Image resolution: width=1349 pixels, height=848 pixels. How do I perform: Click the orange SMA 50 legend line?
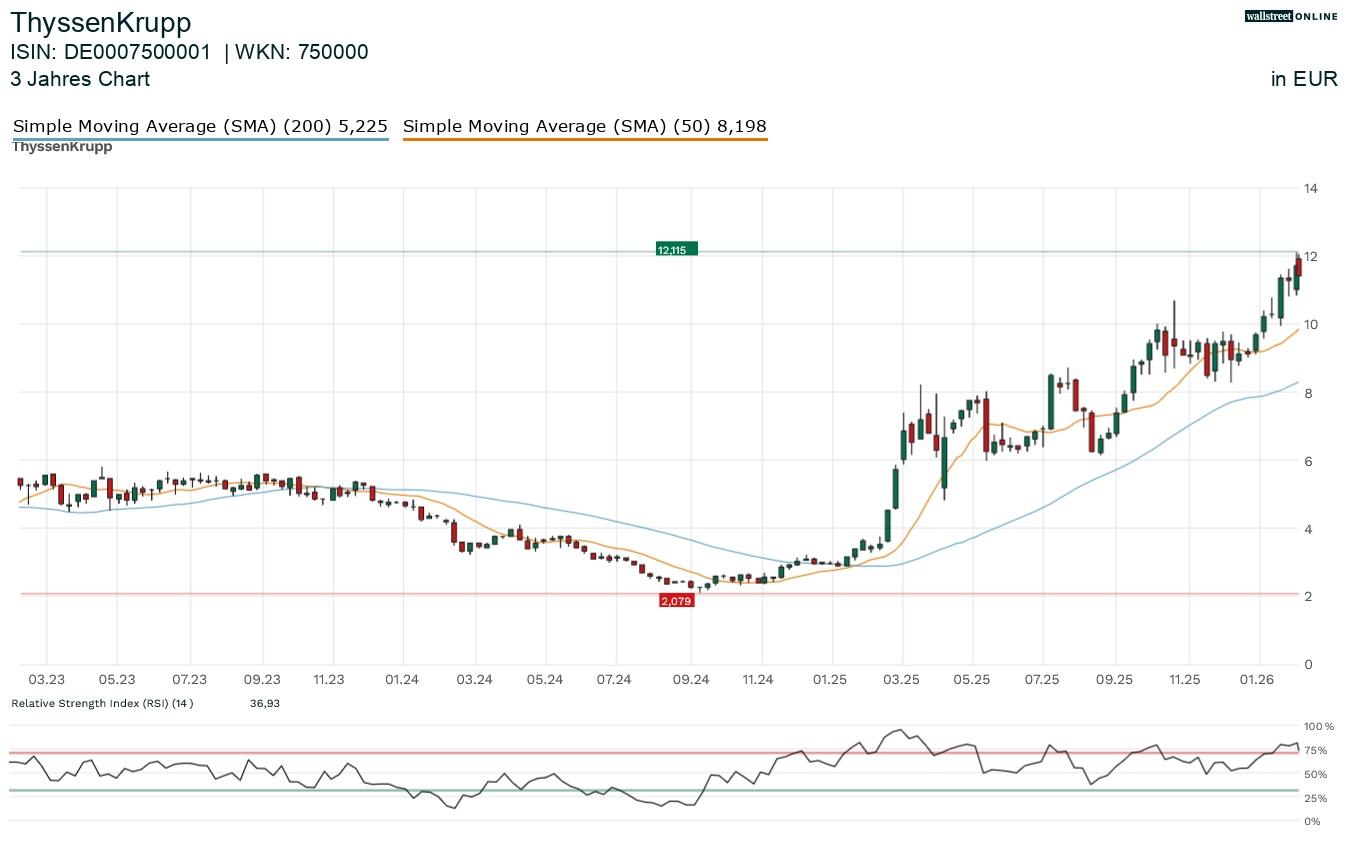click(585, 140)
